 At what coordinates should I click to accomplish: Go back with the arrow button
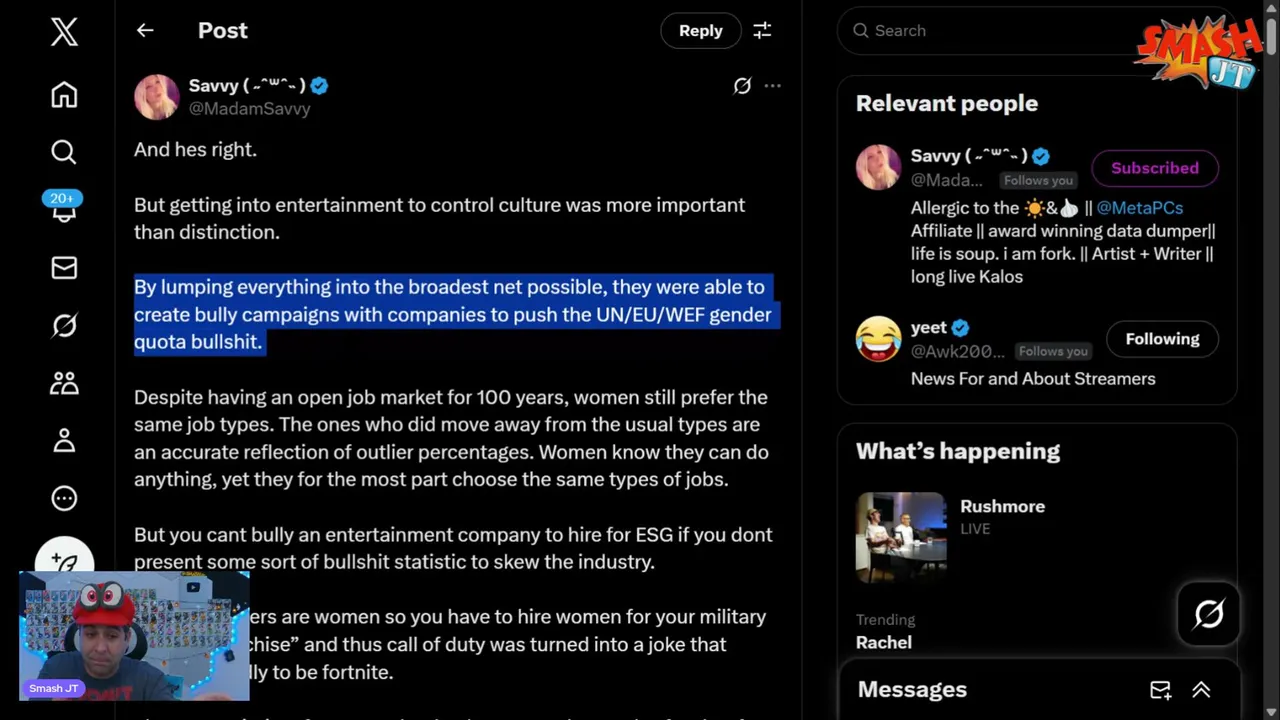(x=145, y=31)
